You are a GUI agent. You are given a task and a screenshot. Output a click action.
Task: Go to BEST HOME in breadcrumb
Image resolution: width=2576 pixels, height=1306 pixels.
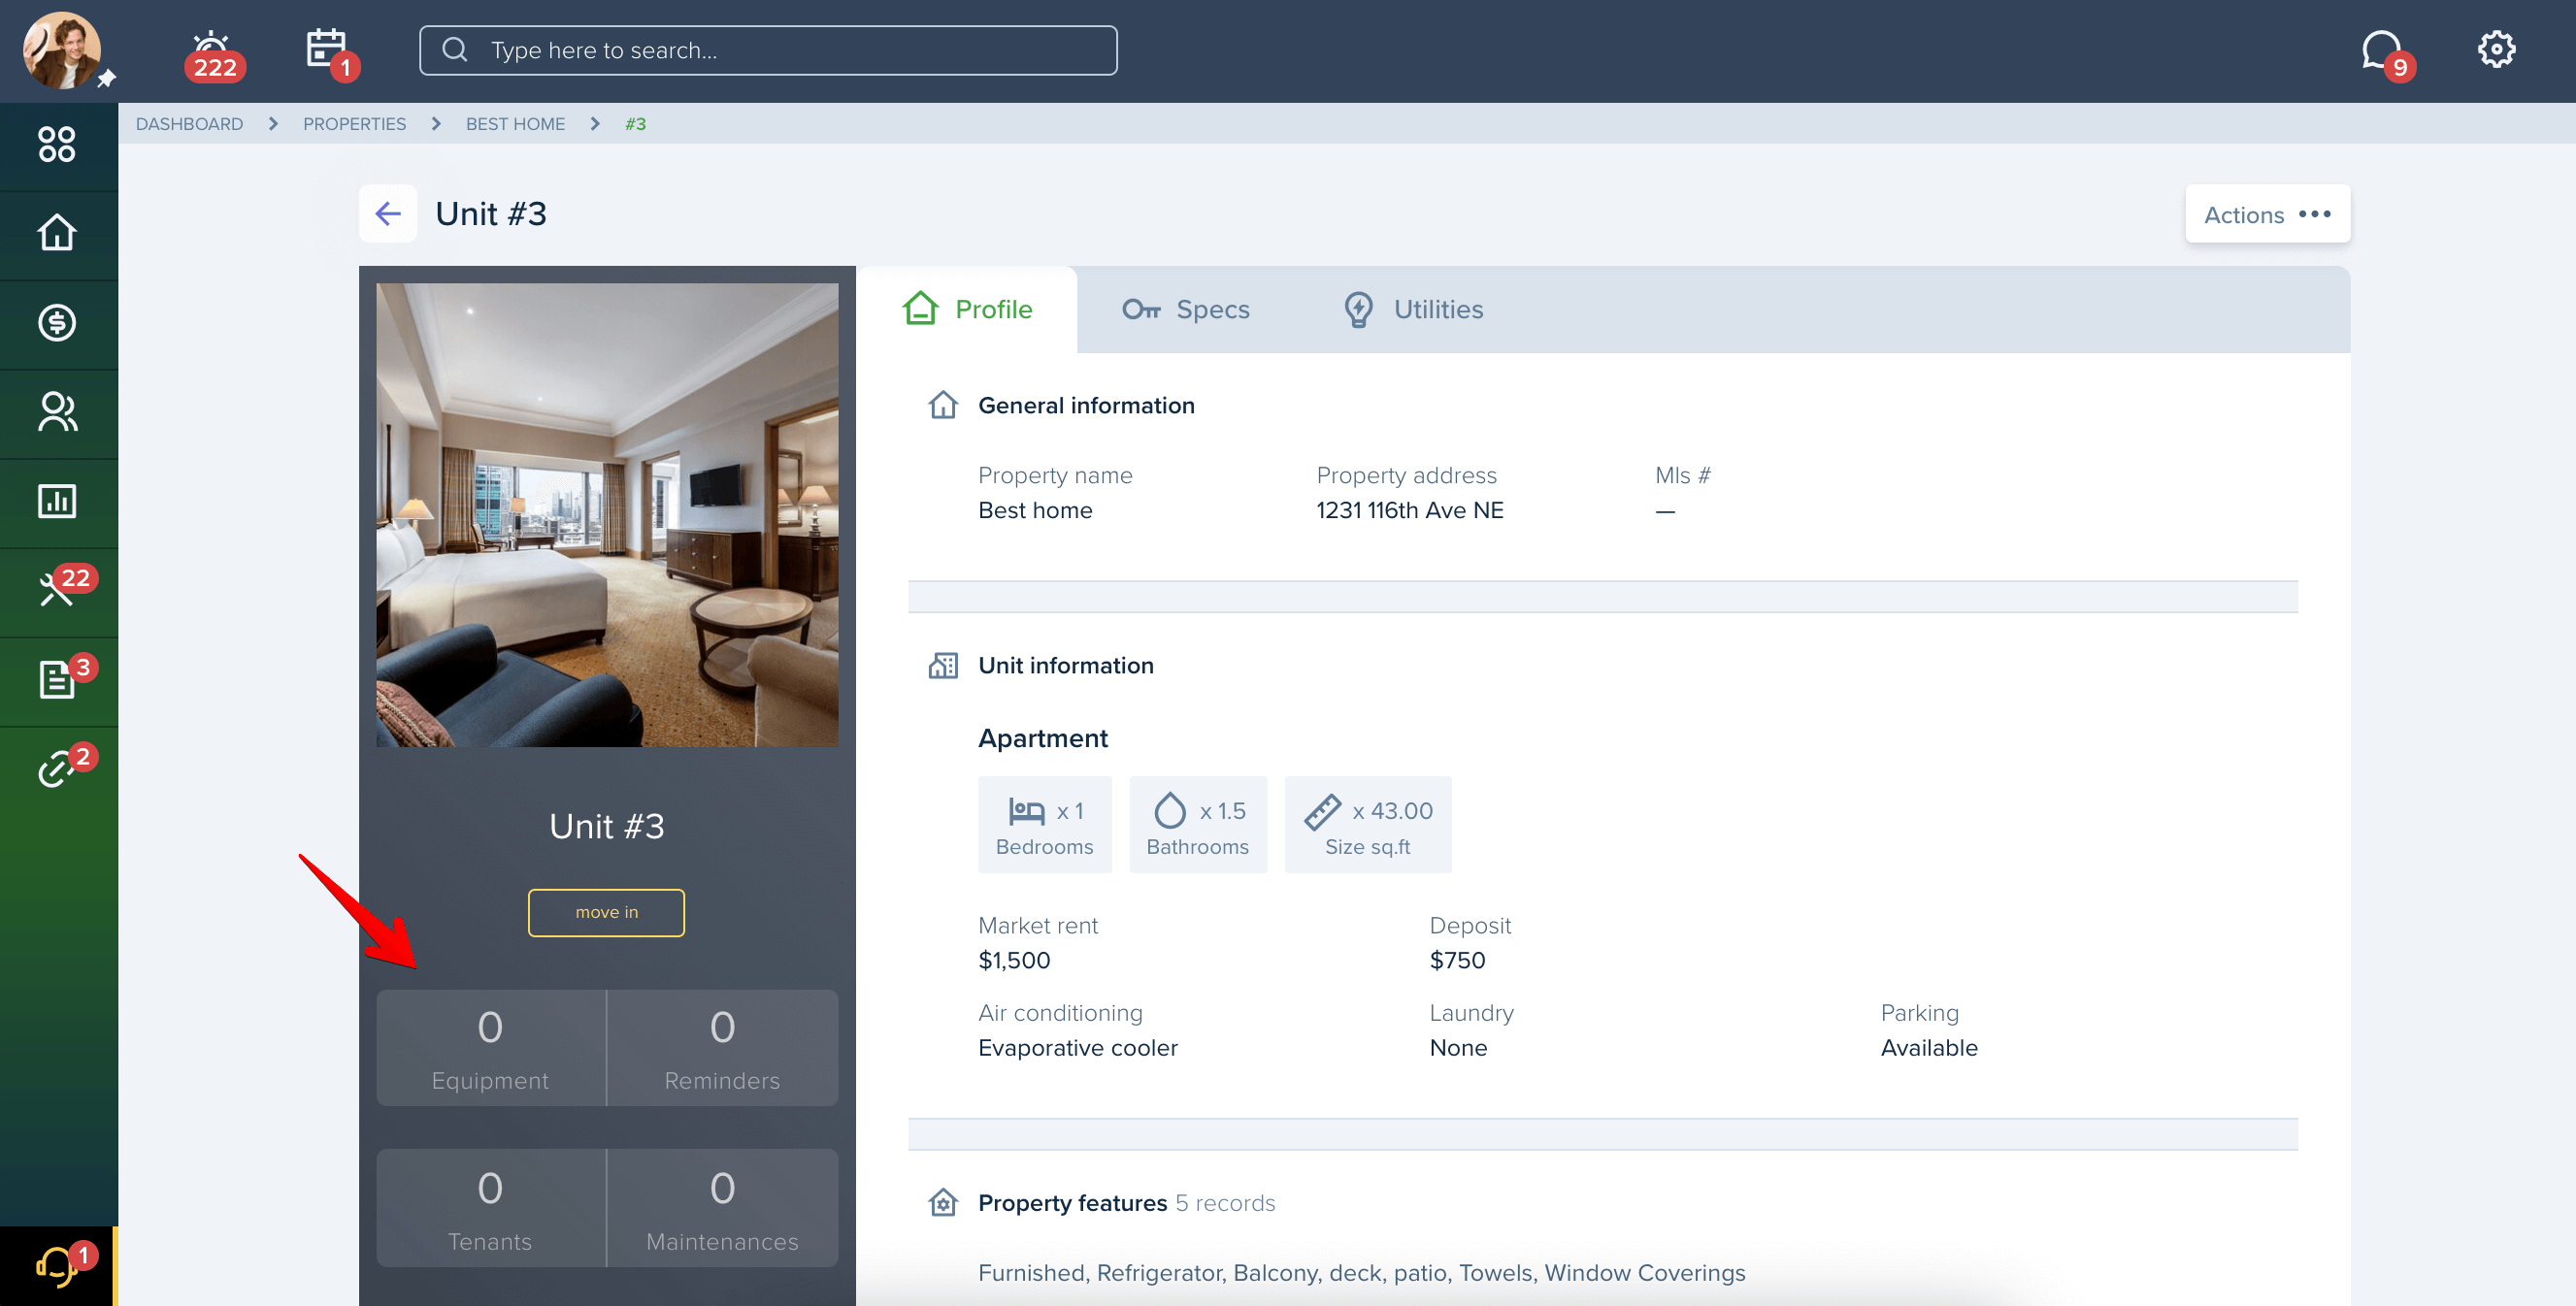(515, 123)
